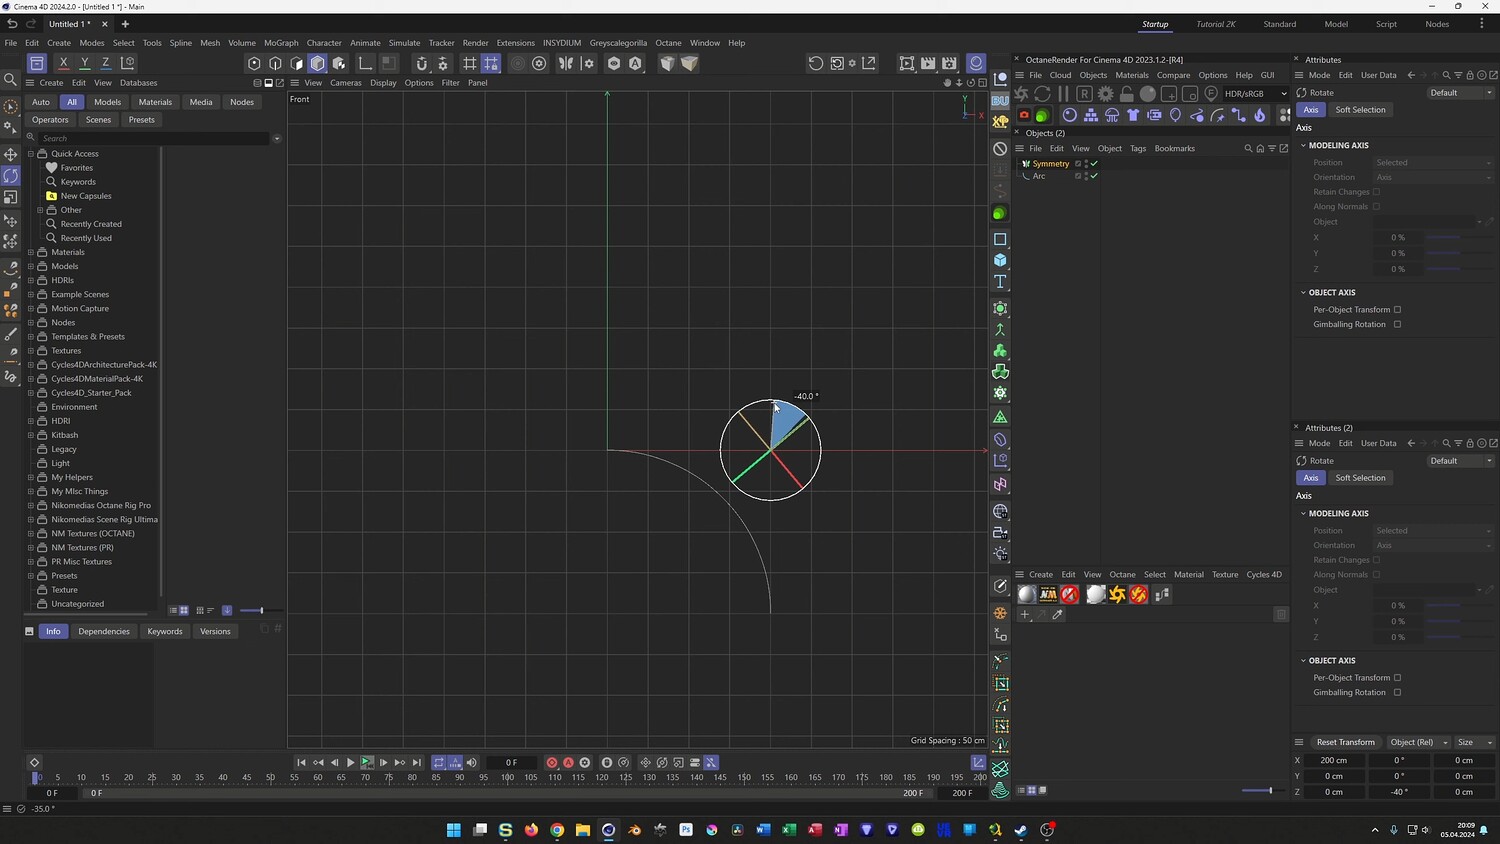Screen dimensions: 1500x844
Task: Open the Size dropdown in coordinates bar
Action: [1475, 742]
